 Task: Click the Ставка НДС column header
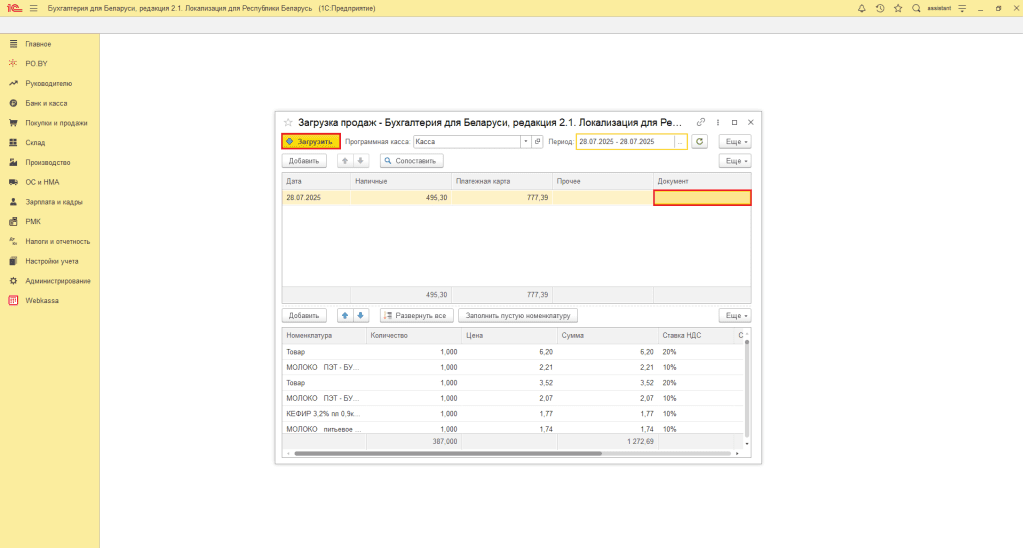tap(696, 335)
